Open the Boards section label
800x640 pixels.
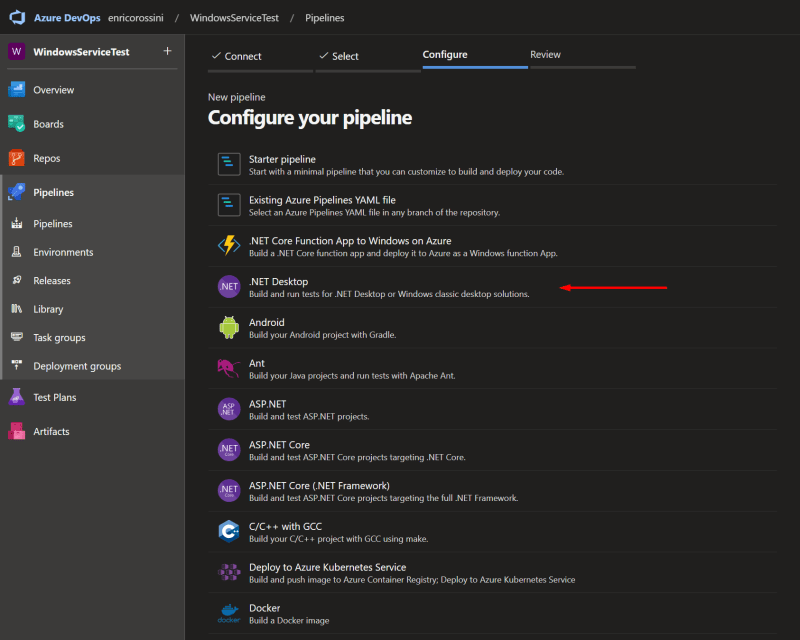[48, 124]
